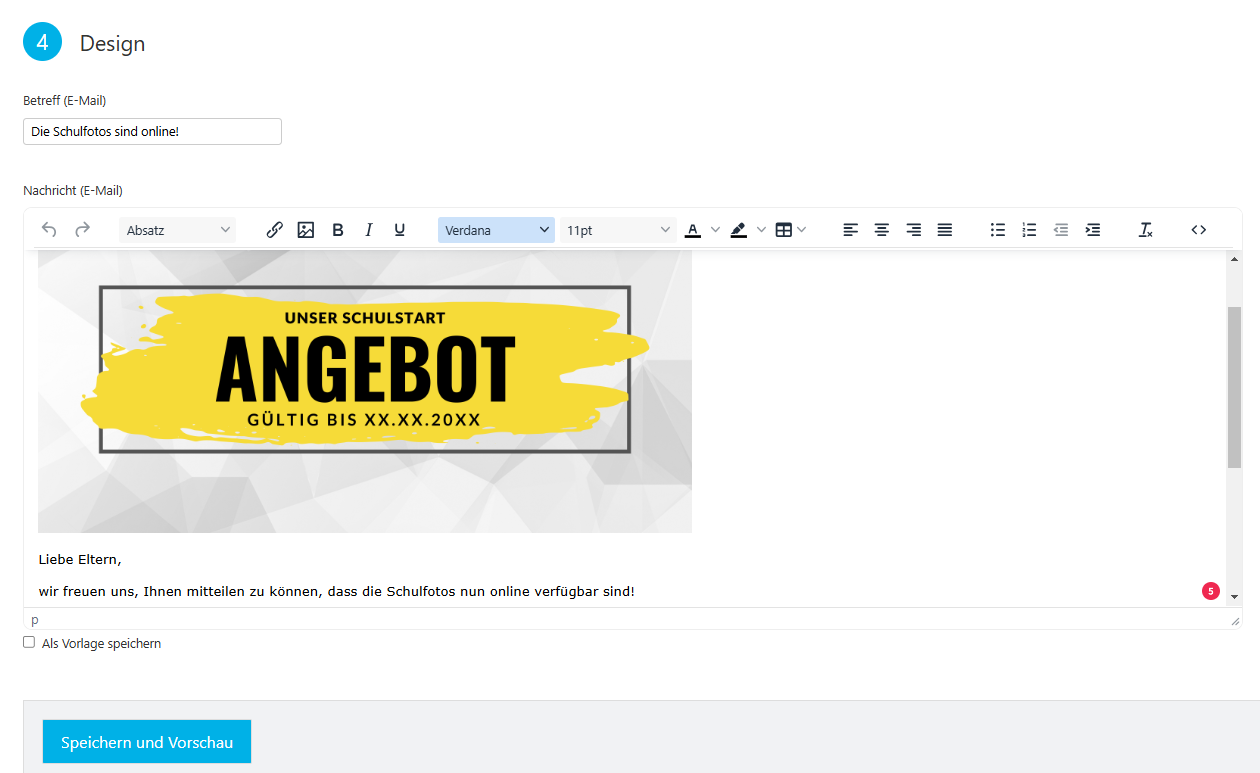Screen dimensions: 1260x773
Task: Click the Betreff subject input field
Action: 152,131
